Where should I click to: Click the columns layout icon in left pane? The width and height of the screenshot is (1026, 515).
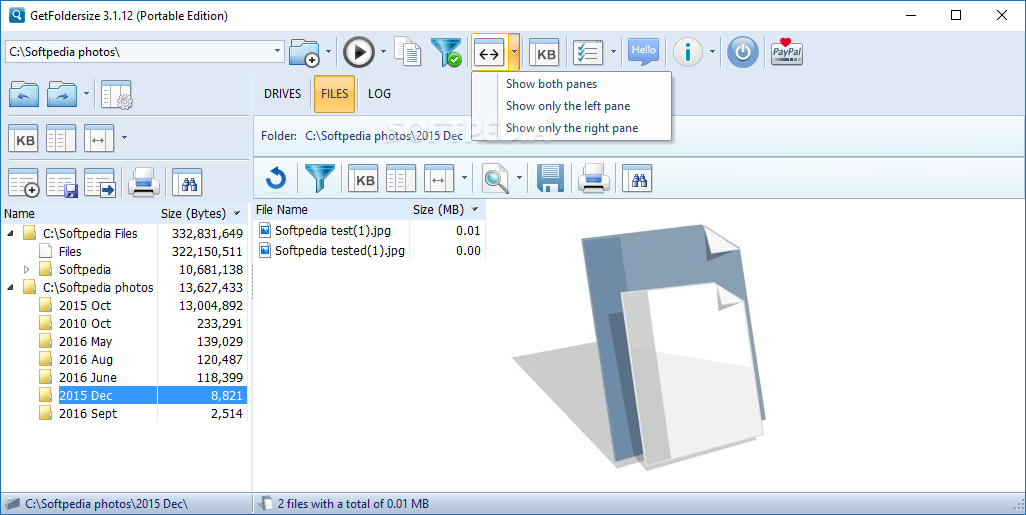coord(62,138)
